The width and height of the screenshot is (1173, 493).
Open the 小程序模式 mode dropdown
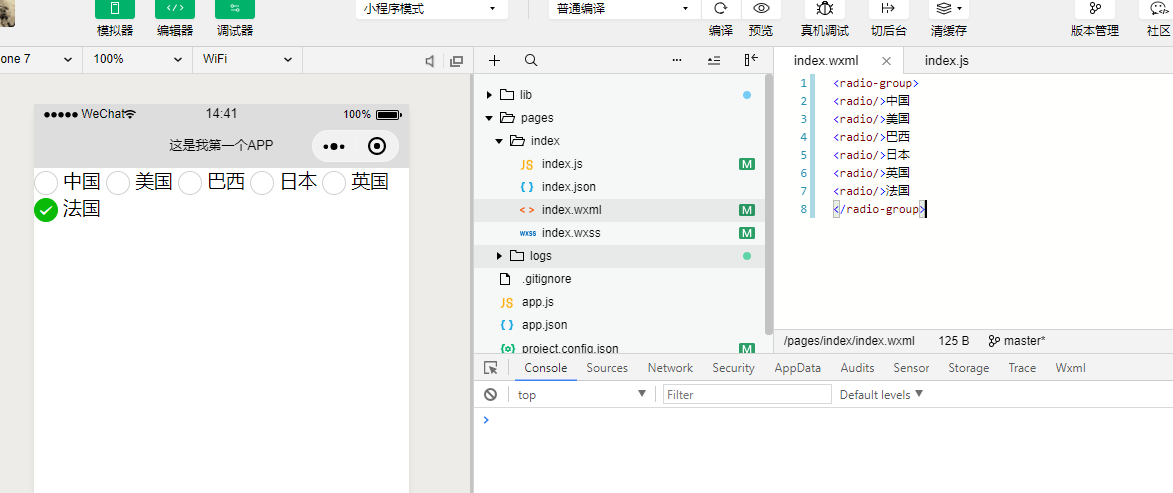pyautogui.click(x=431, y=8)
